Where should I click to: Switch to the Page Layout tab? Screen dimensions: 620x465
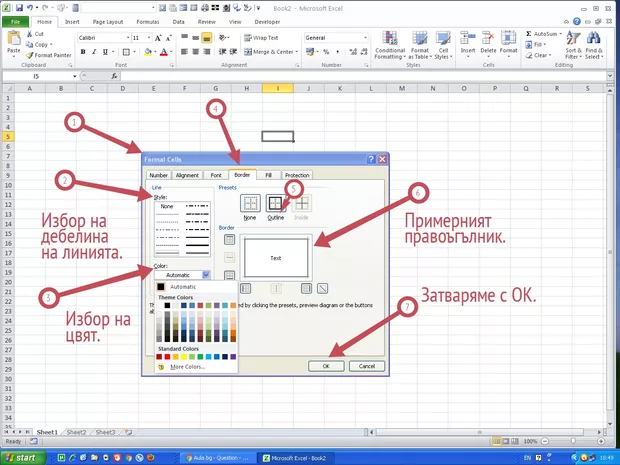tap(108, 22)
